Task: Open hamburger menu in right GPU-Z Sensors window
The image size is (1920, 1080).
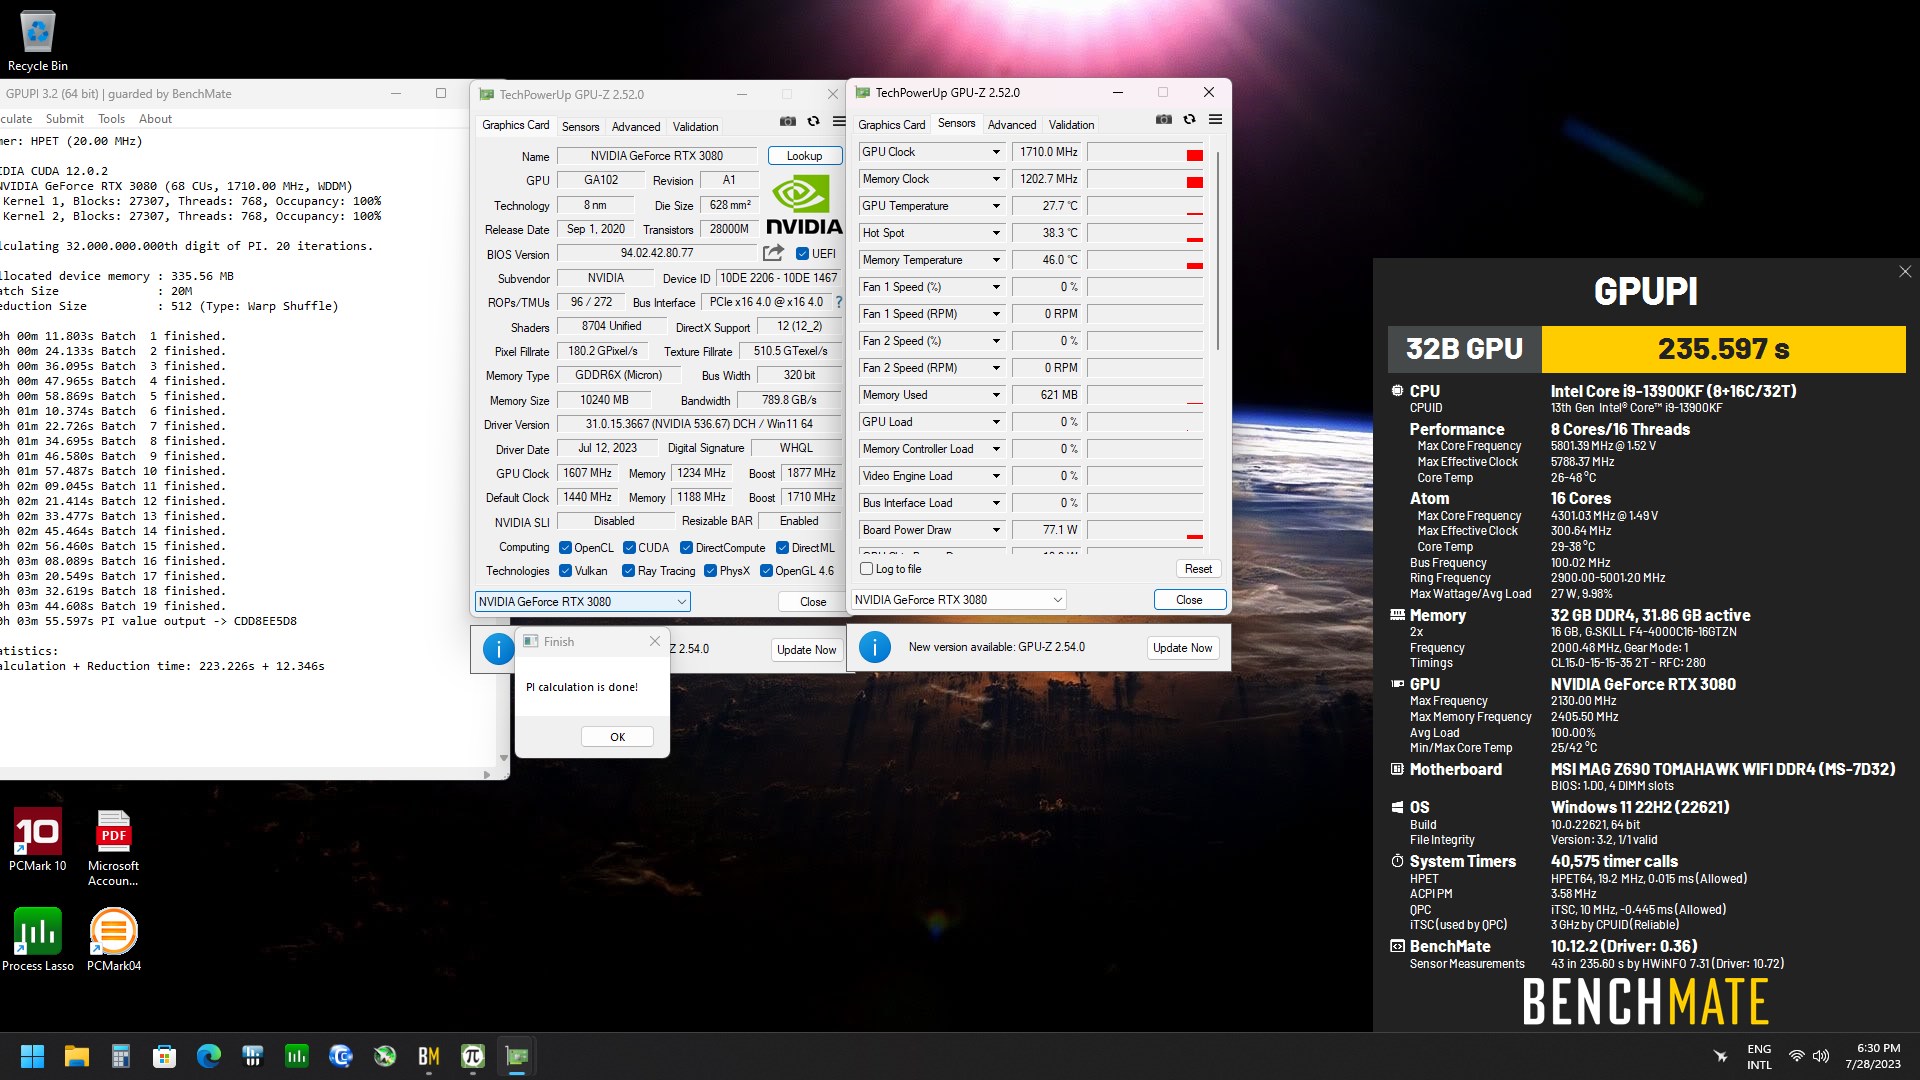Action: [1215, 119]
